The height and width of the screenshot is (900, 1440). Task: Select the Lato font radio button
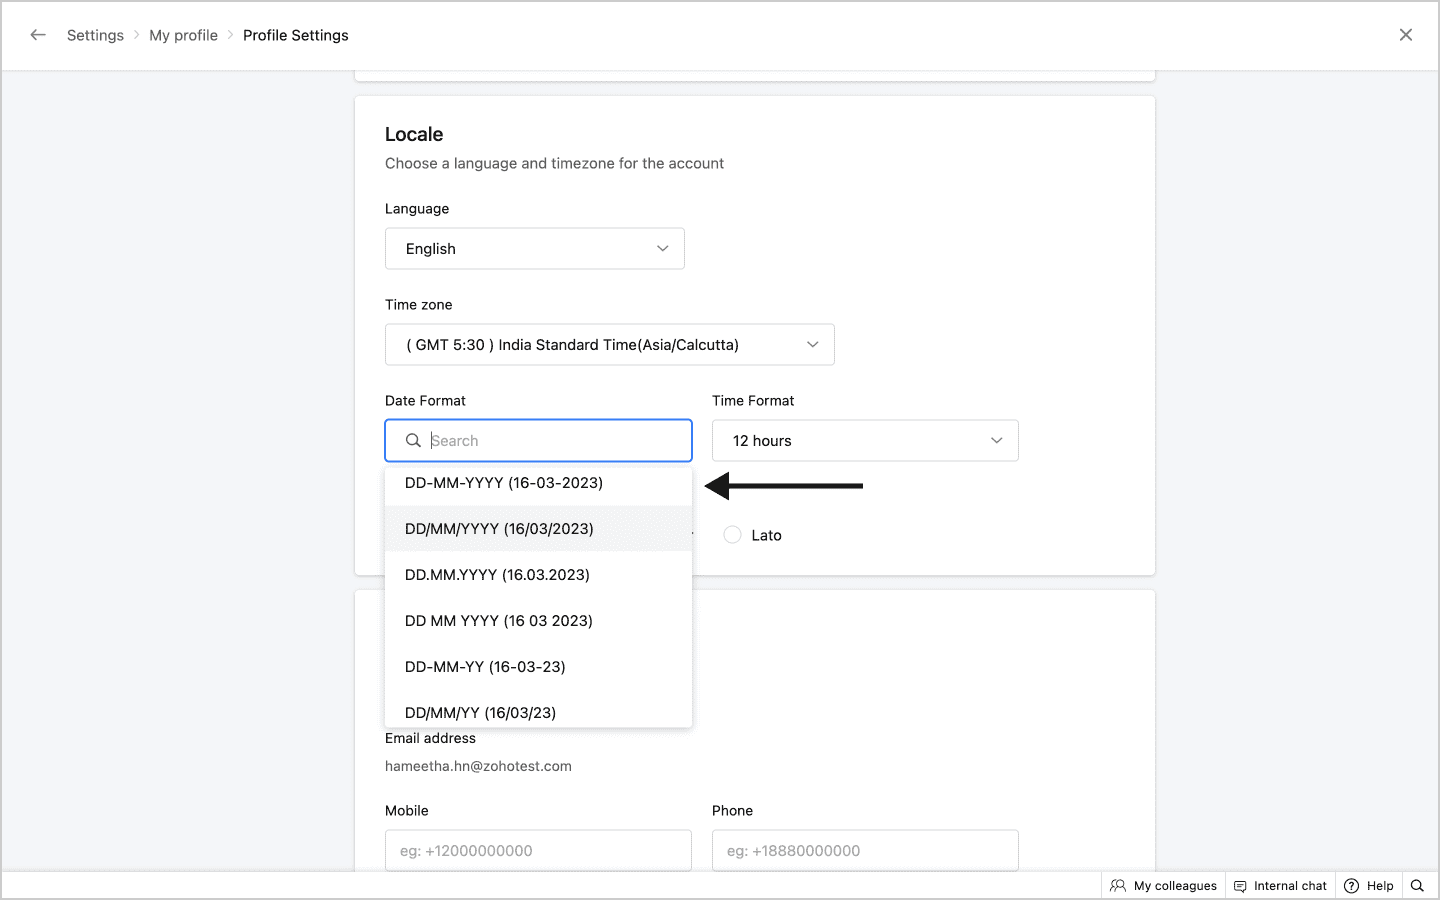pyautogui.click(x=733, y=535)
